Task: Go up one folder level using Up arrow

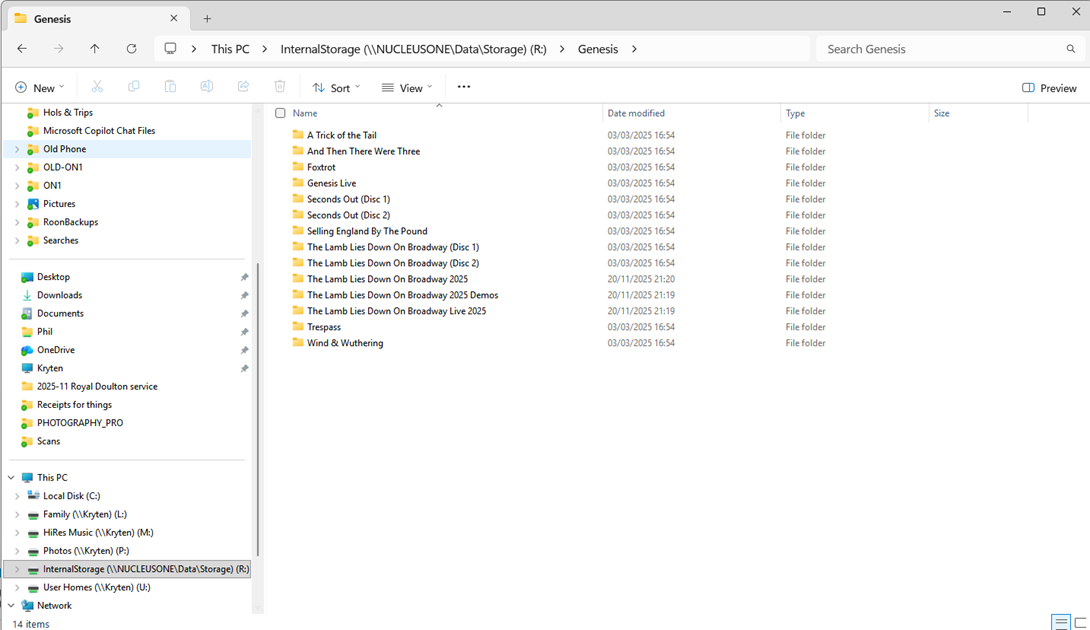Action: pos(95,49)
